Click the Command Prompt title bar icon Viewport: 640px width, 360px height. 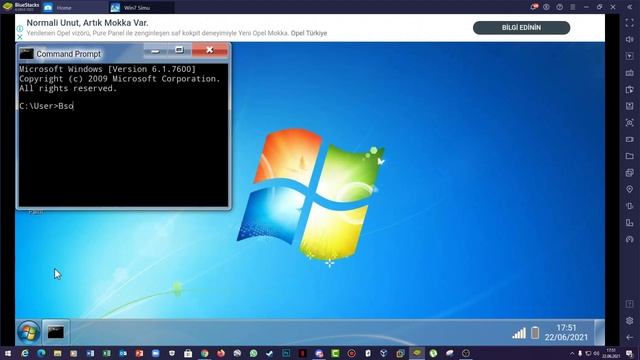pyautogui.click(x=27, y=54)
